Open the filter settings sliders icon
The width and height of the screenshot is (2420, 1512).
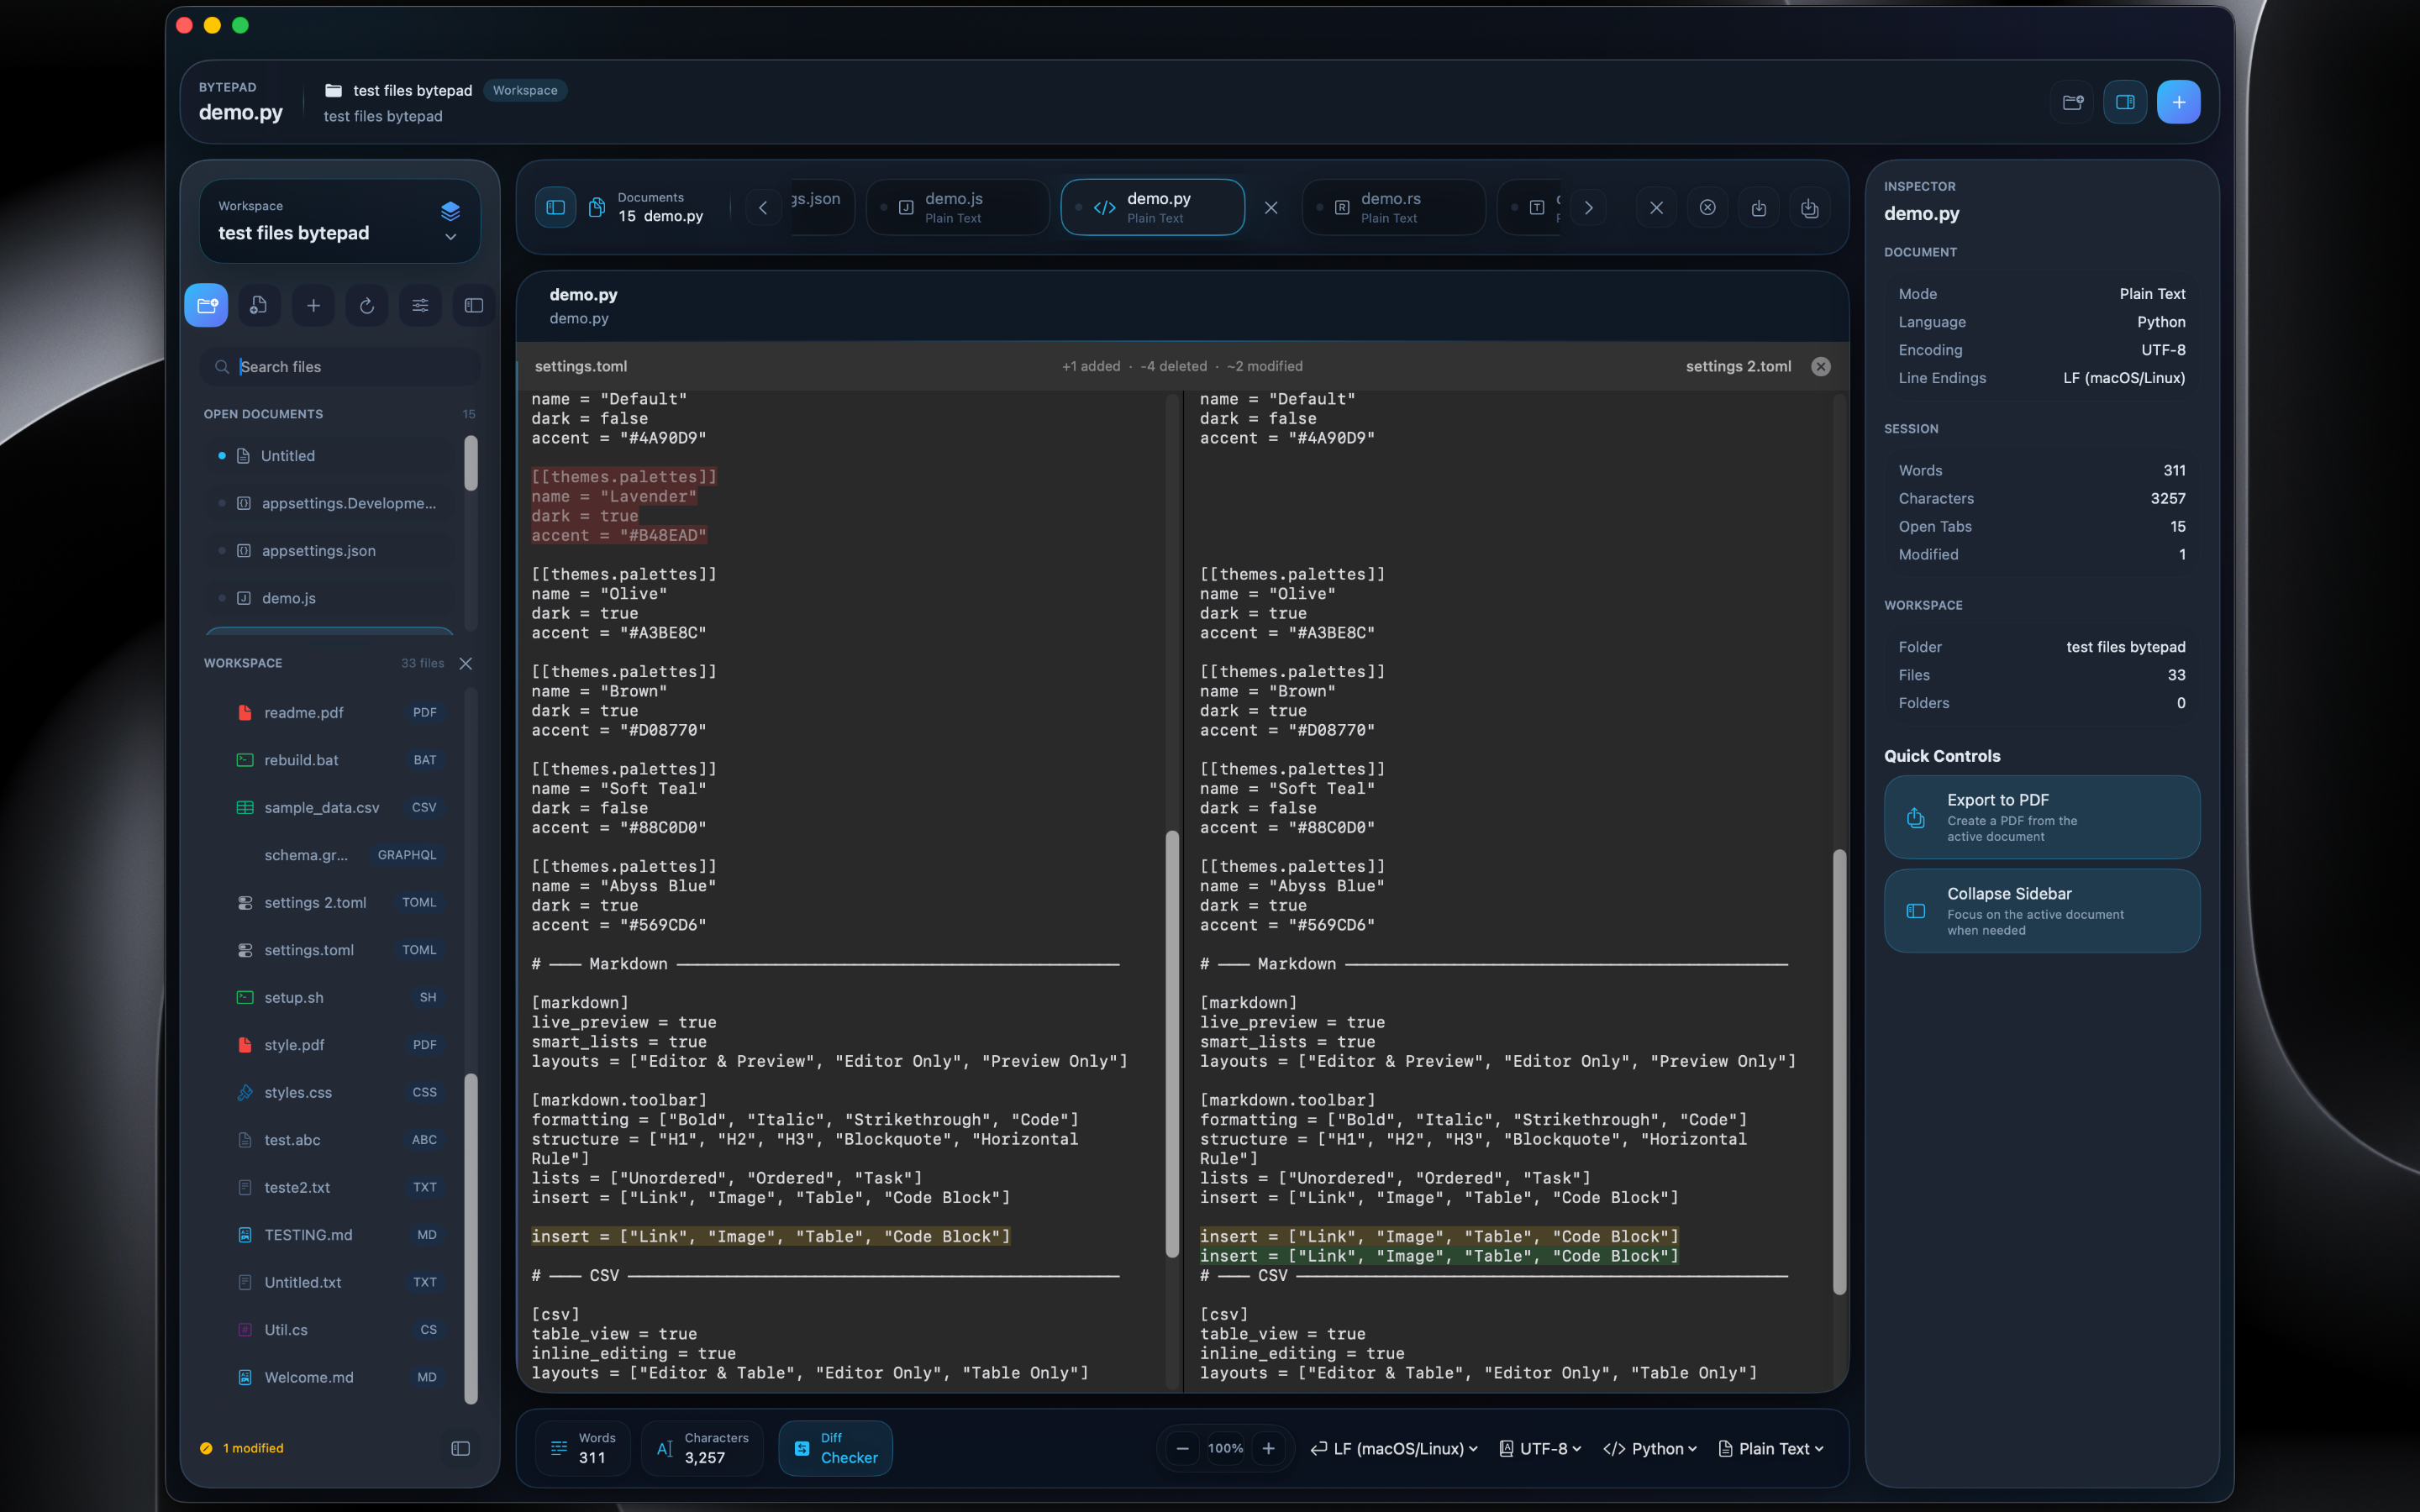point(419,305)
